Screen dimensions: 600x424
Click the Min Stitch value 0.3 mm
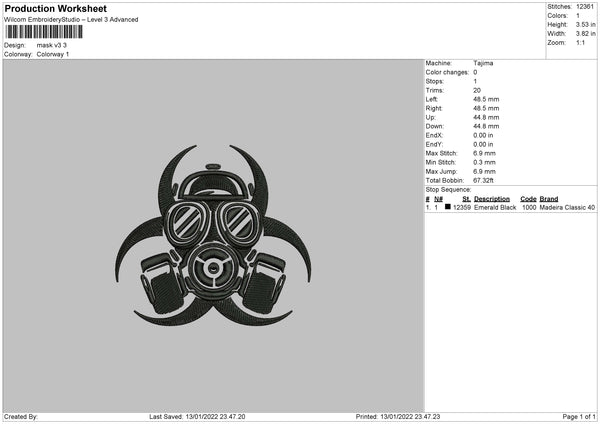click(484, 162)
